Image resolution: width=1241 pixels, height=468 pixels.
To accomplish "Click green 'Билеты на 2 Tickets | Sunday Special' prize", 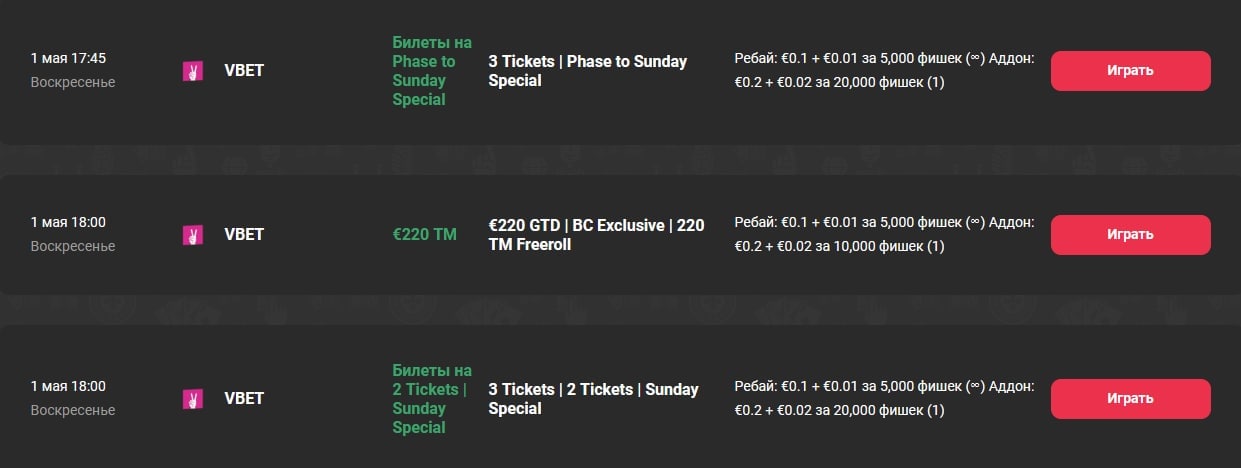I will pyautogui.click(x=431, y=399).
